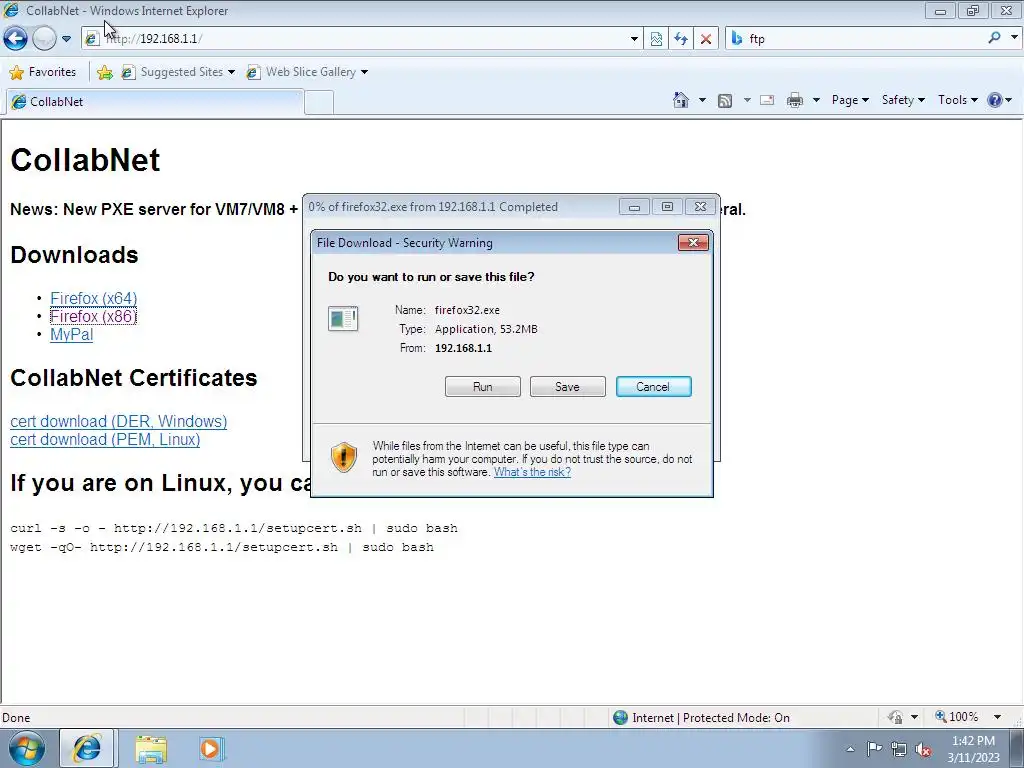Open the Safety menu

903,100
